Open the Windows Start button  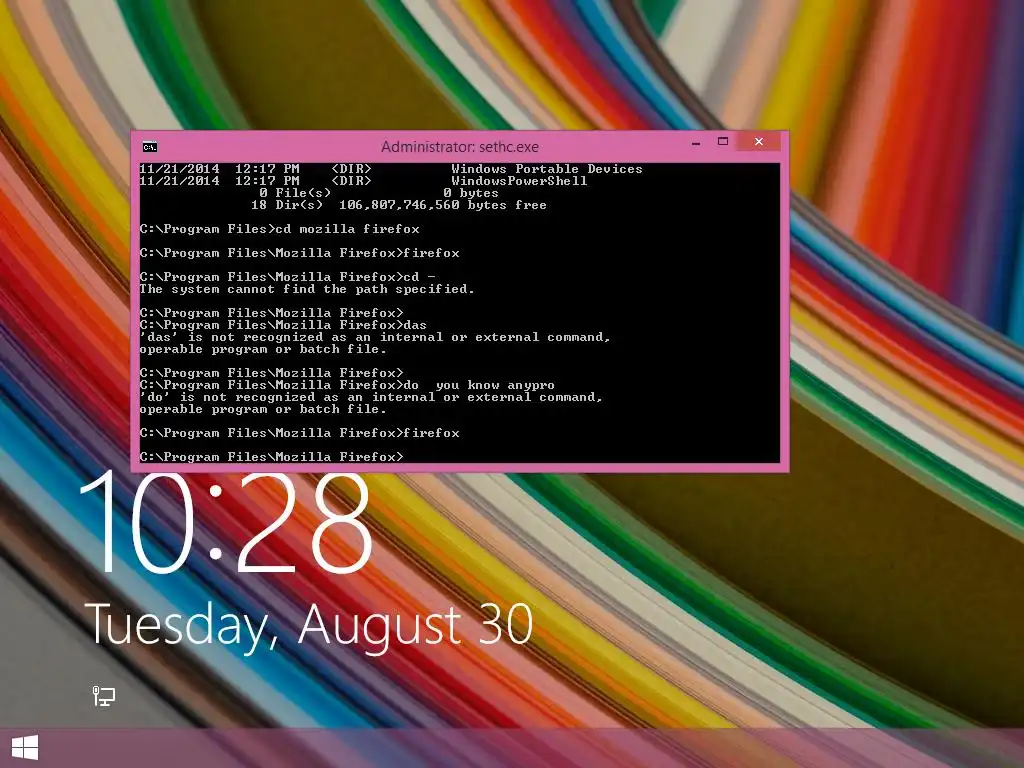coord(25,748)
